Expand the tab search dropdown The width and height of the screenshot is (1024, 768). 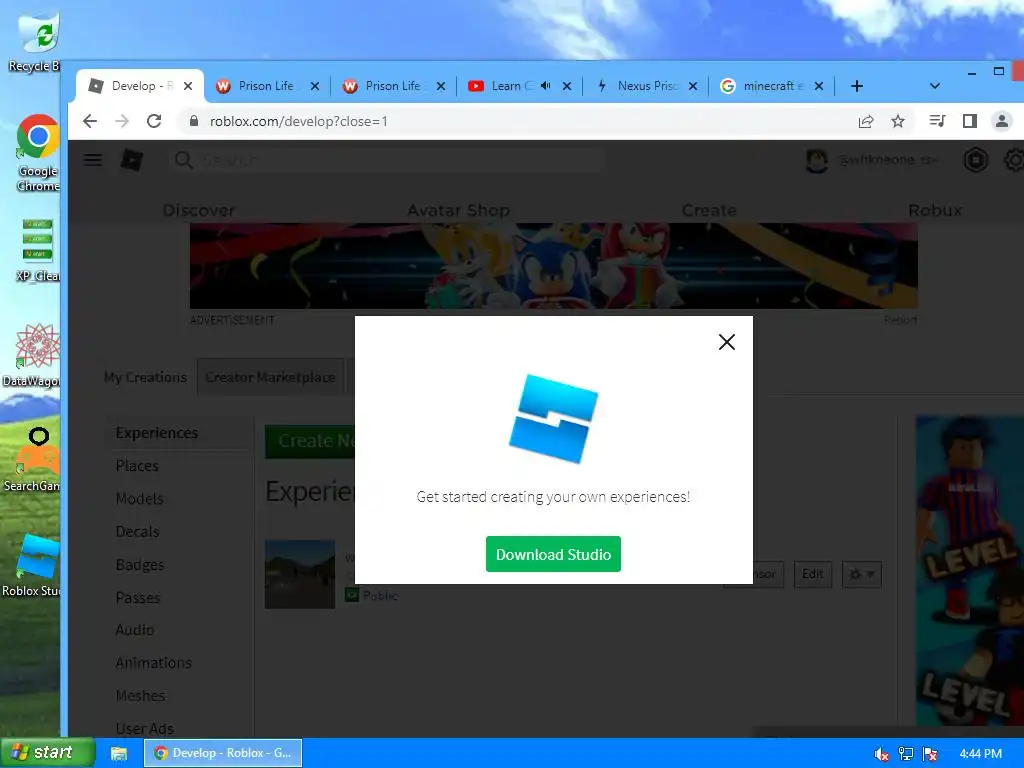pyautogui.click(x=935, y=86)
